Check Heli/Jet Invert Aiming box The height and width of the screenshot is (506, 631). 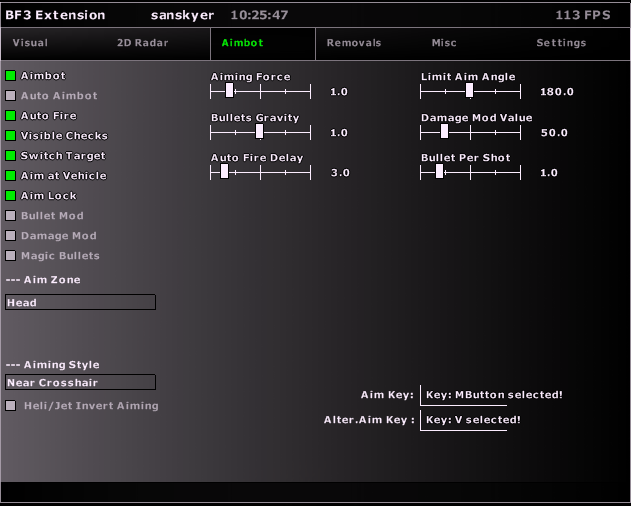10,405
